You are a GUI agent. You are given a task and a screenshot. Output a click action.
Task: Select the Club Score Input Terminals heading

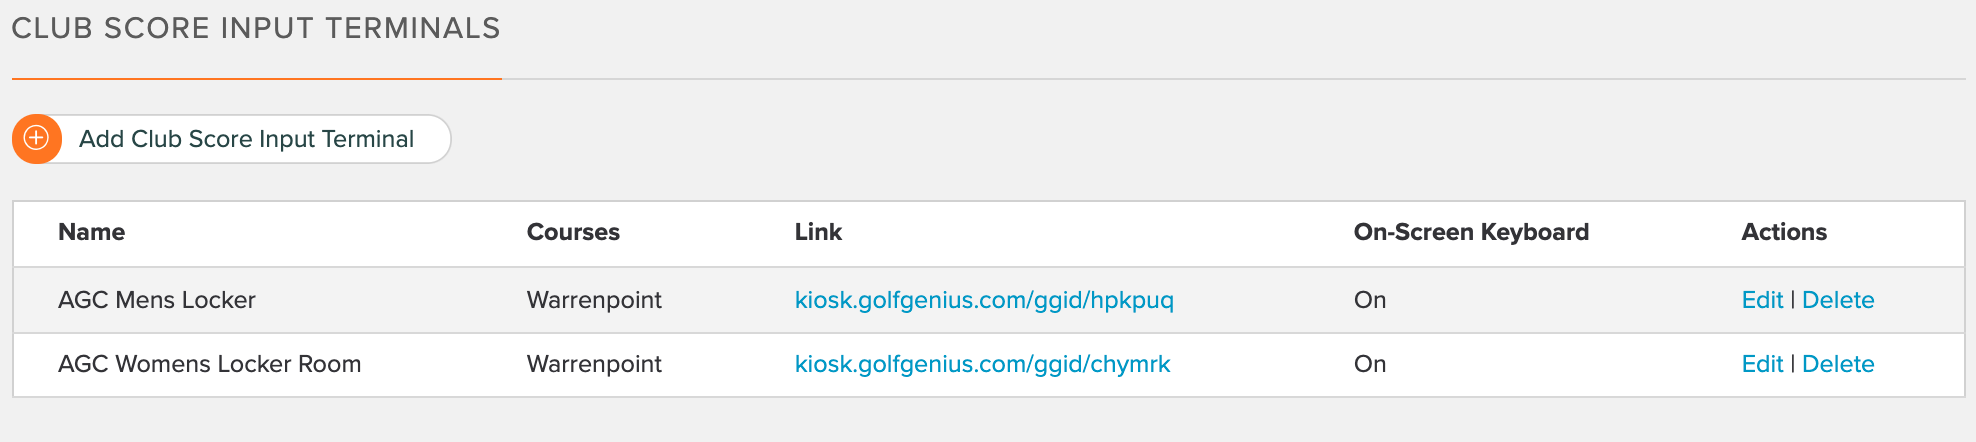256,28
